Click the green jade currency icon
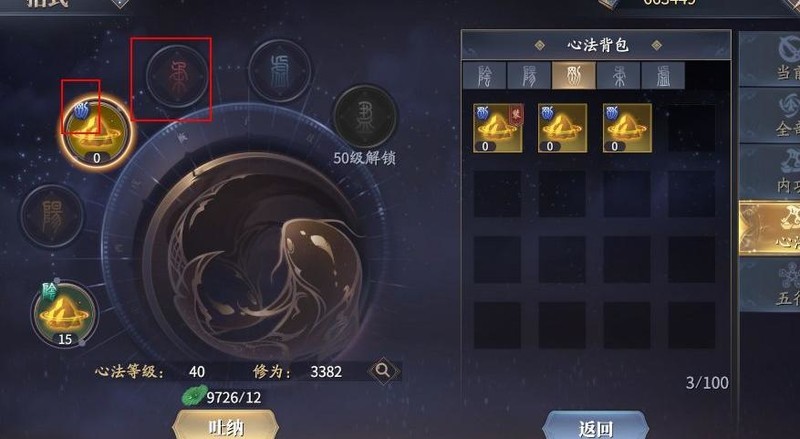The width and height of the screenshot is (800, 439). (x=194, y=396)
